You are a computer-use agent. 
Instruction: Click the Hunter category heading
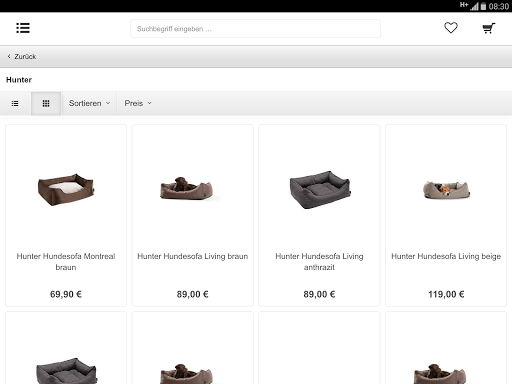pos(19,80)
